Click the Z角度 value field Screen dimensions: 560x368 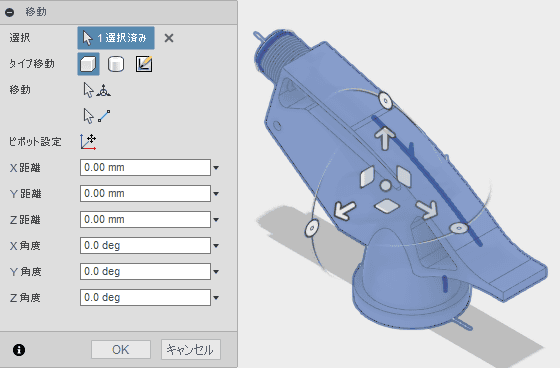click(145, 298)
